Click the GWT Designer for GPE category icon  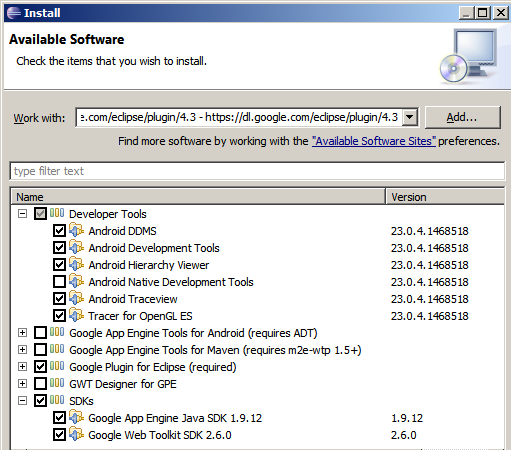[x=57, y=383]
